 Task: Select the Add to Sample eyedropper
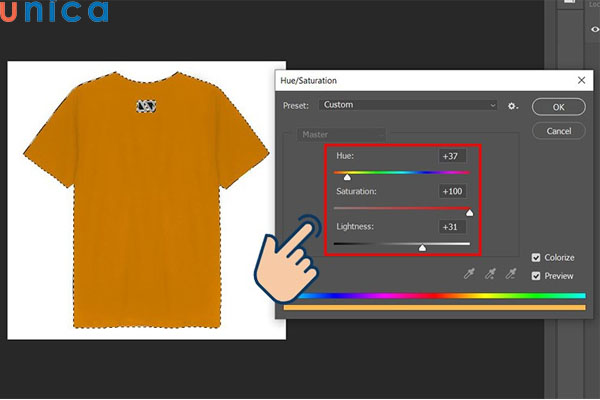click(489, 275)
